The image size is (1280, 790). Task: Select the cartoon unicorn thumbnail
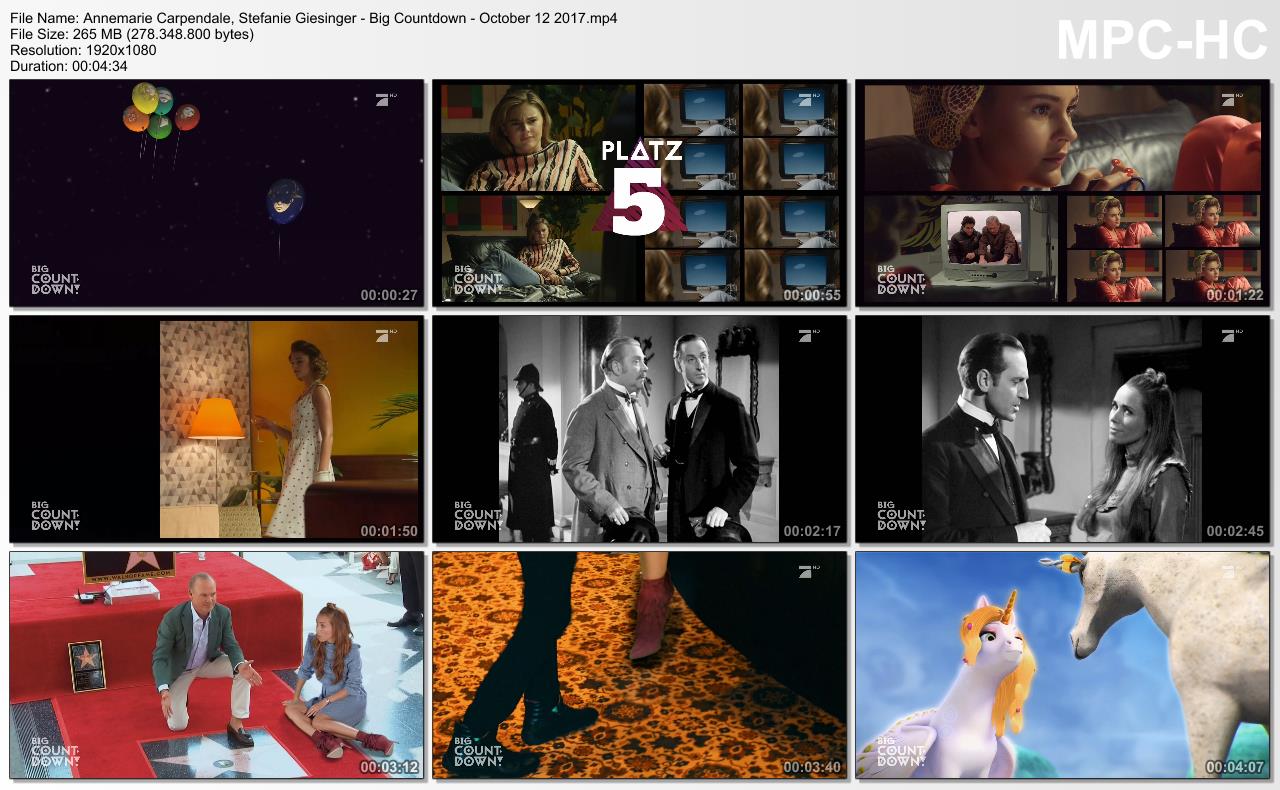tap(1062, 665)
